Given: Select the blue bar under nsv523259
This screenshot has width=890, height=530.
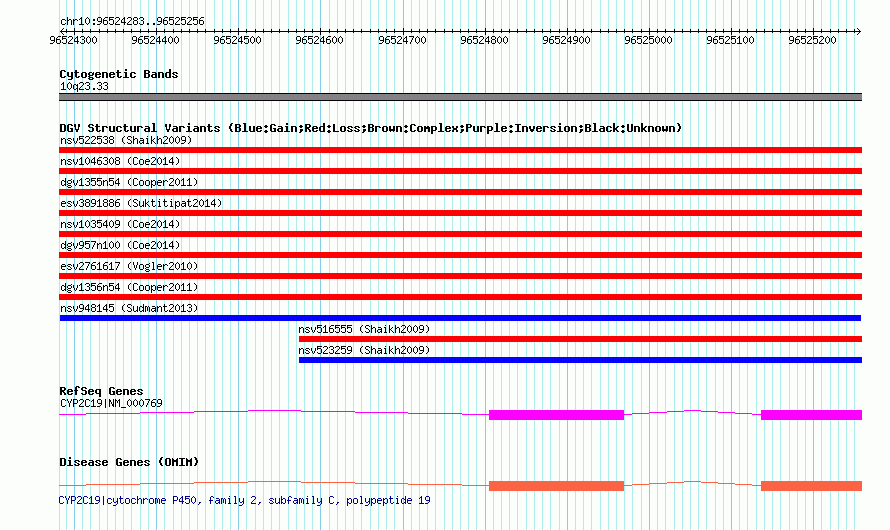Looking at the screenshot, I should pos(580,360).
